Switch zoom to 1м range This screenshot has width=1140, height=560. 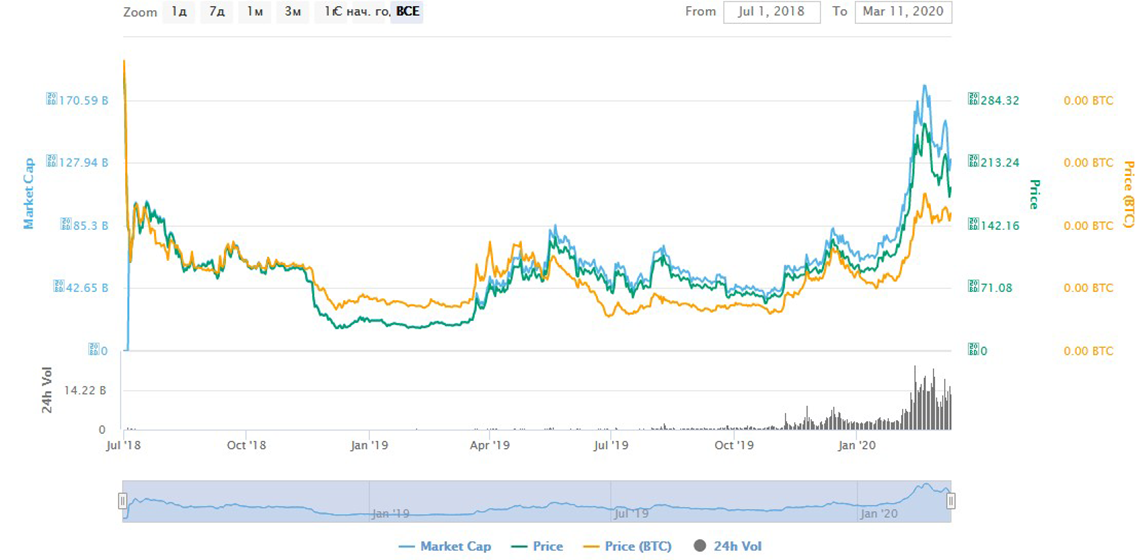(x=254, y=12)
